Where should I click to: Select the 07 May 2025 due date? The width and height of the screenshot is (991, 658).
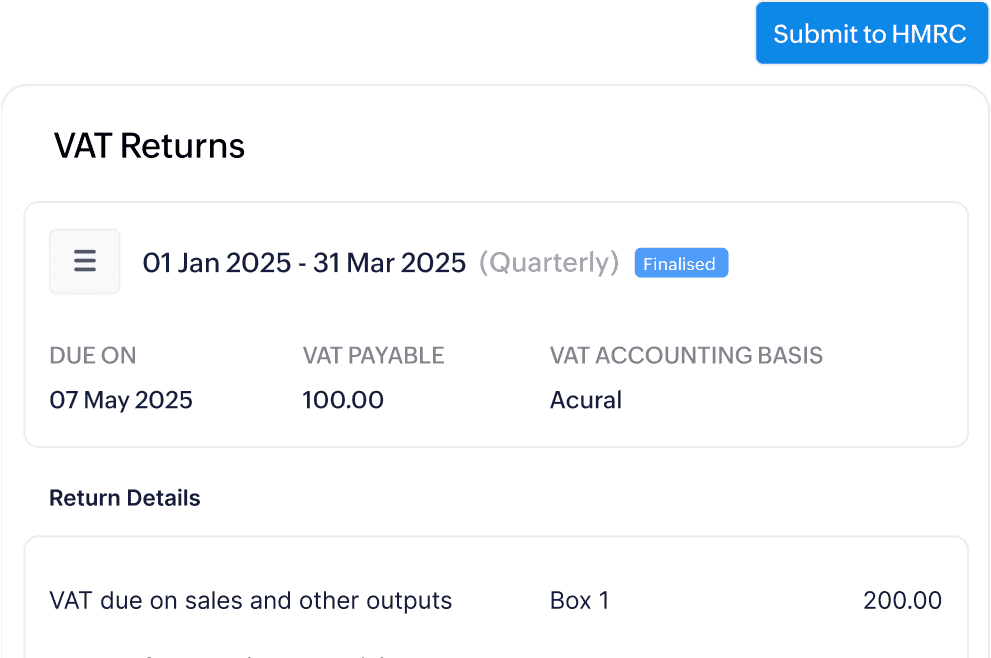121,400
